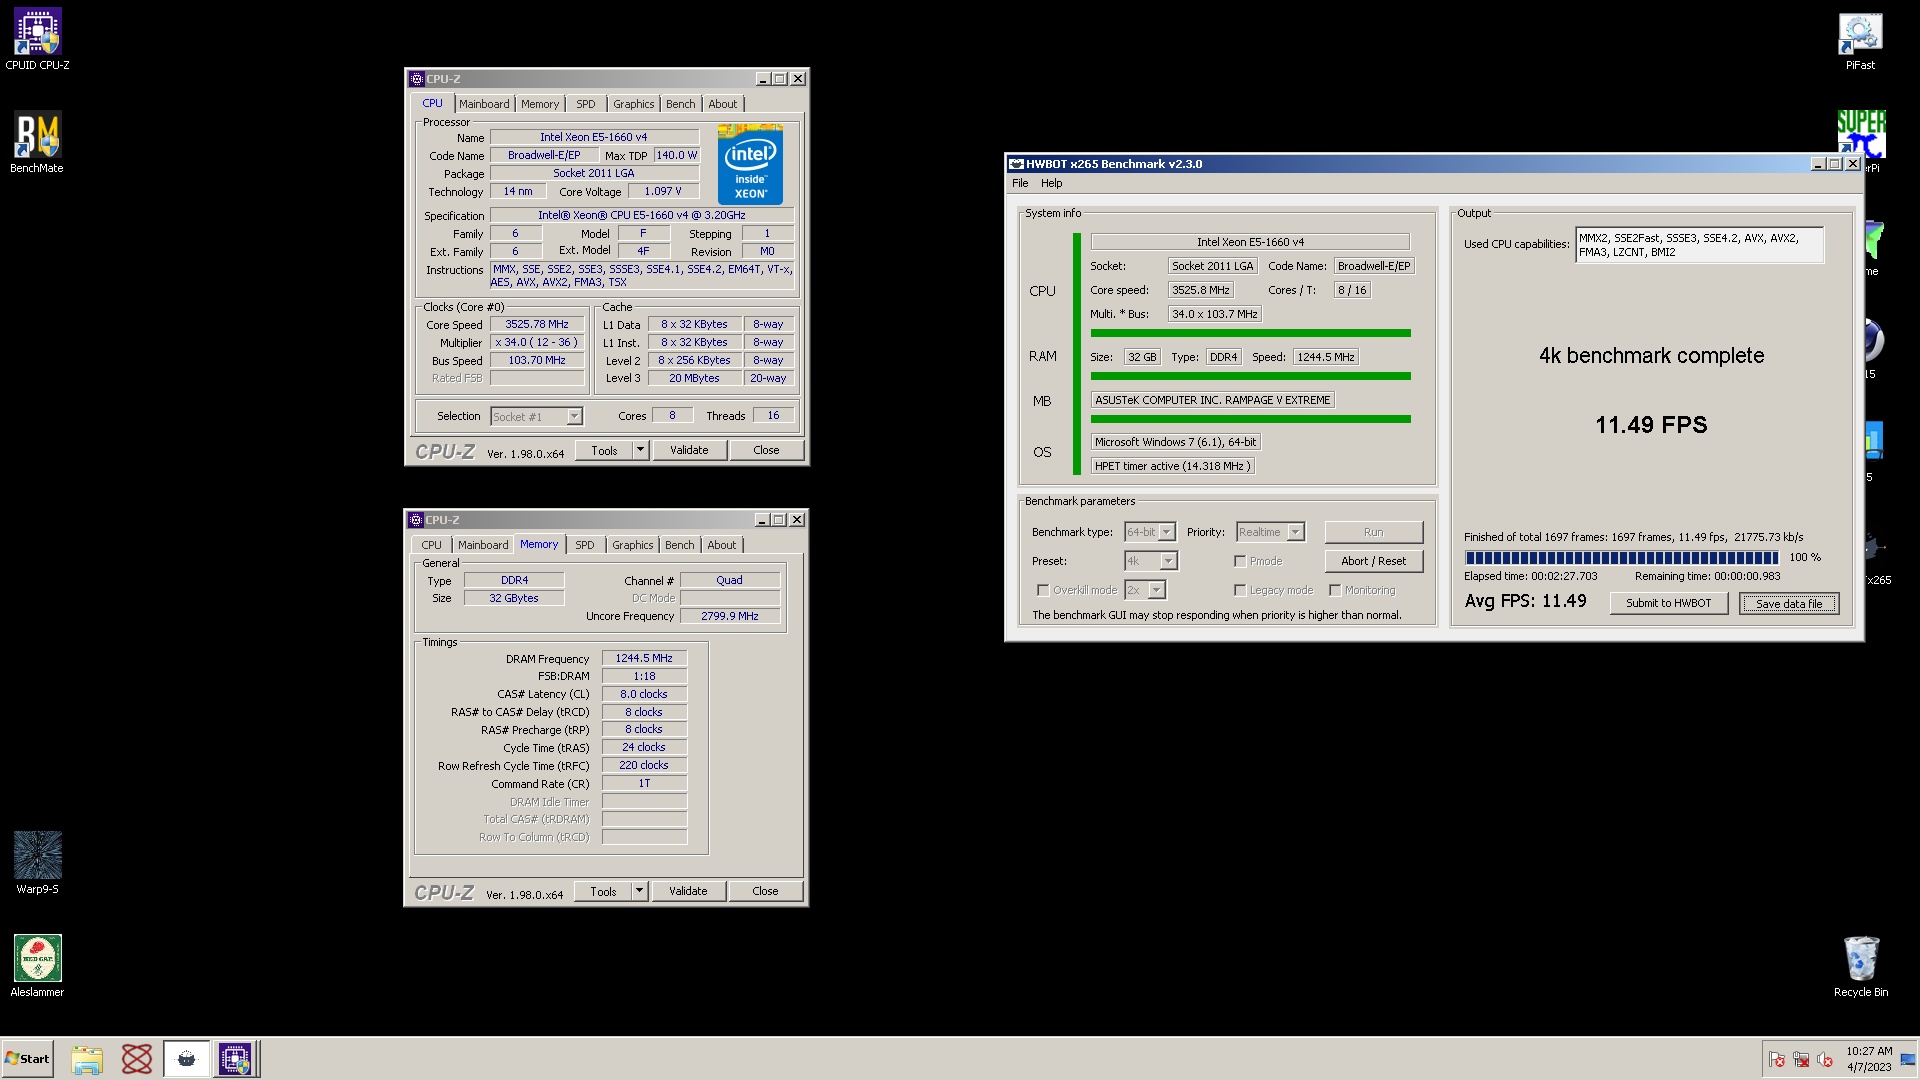The image size is (1920, 1080).
Task: Expand Tools dropdown arrow in Memory CPU-Z
Action: coord(640,891)
